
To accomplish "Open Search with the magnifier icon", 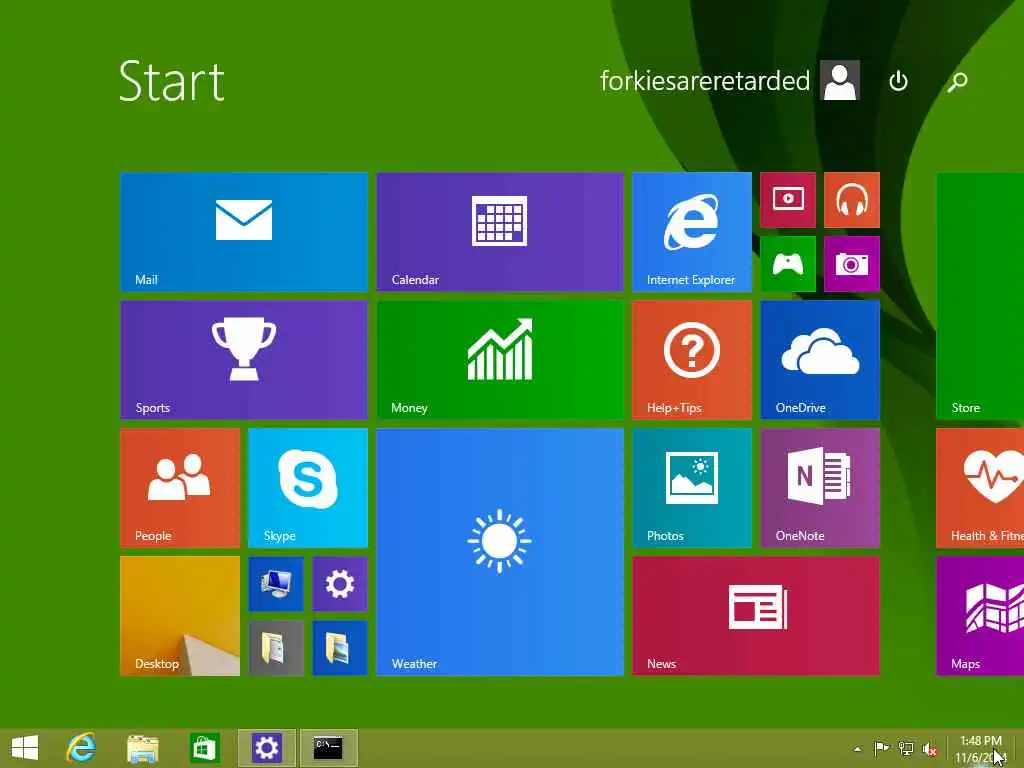I will click(x=957, y=81).
